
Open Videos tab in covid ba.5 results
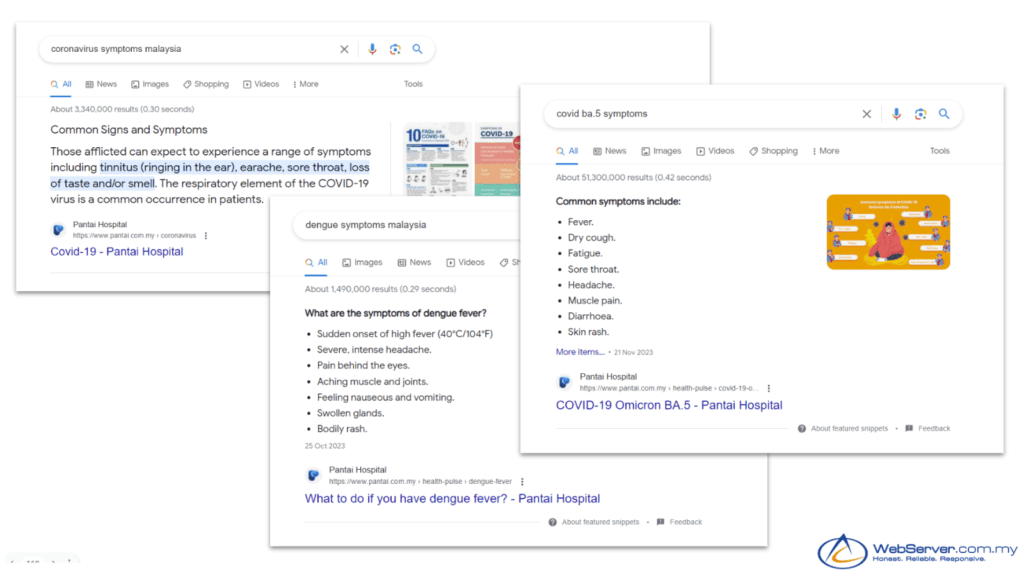click(715, 151)
